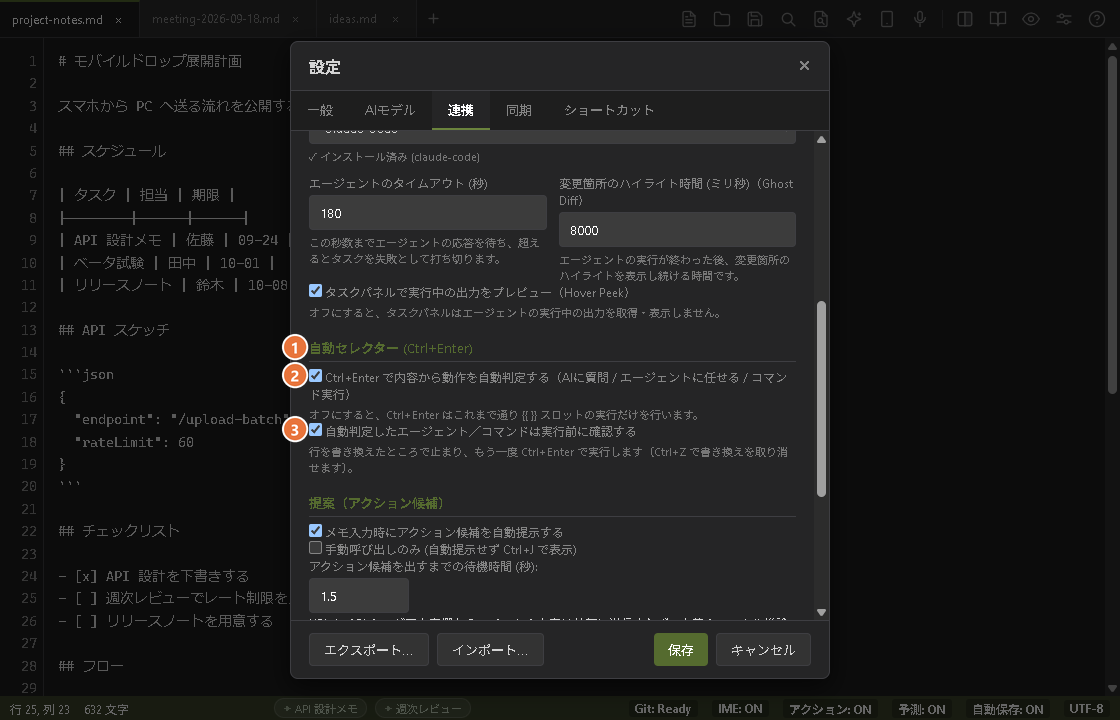Click the キャンセル button

coord(763,649)
